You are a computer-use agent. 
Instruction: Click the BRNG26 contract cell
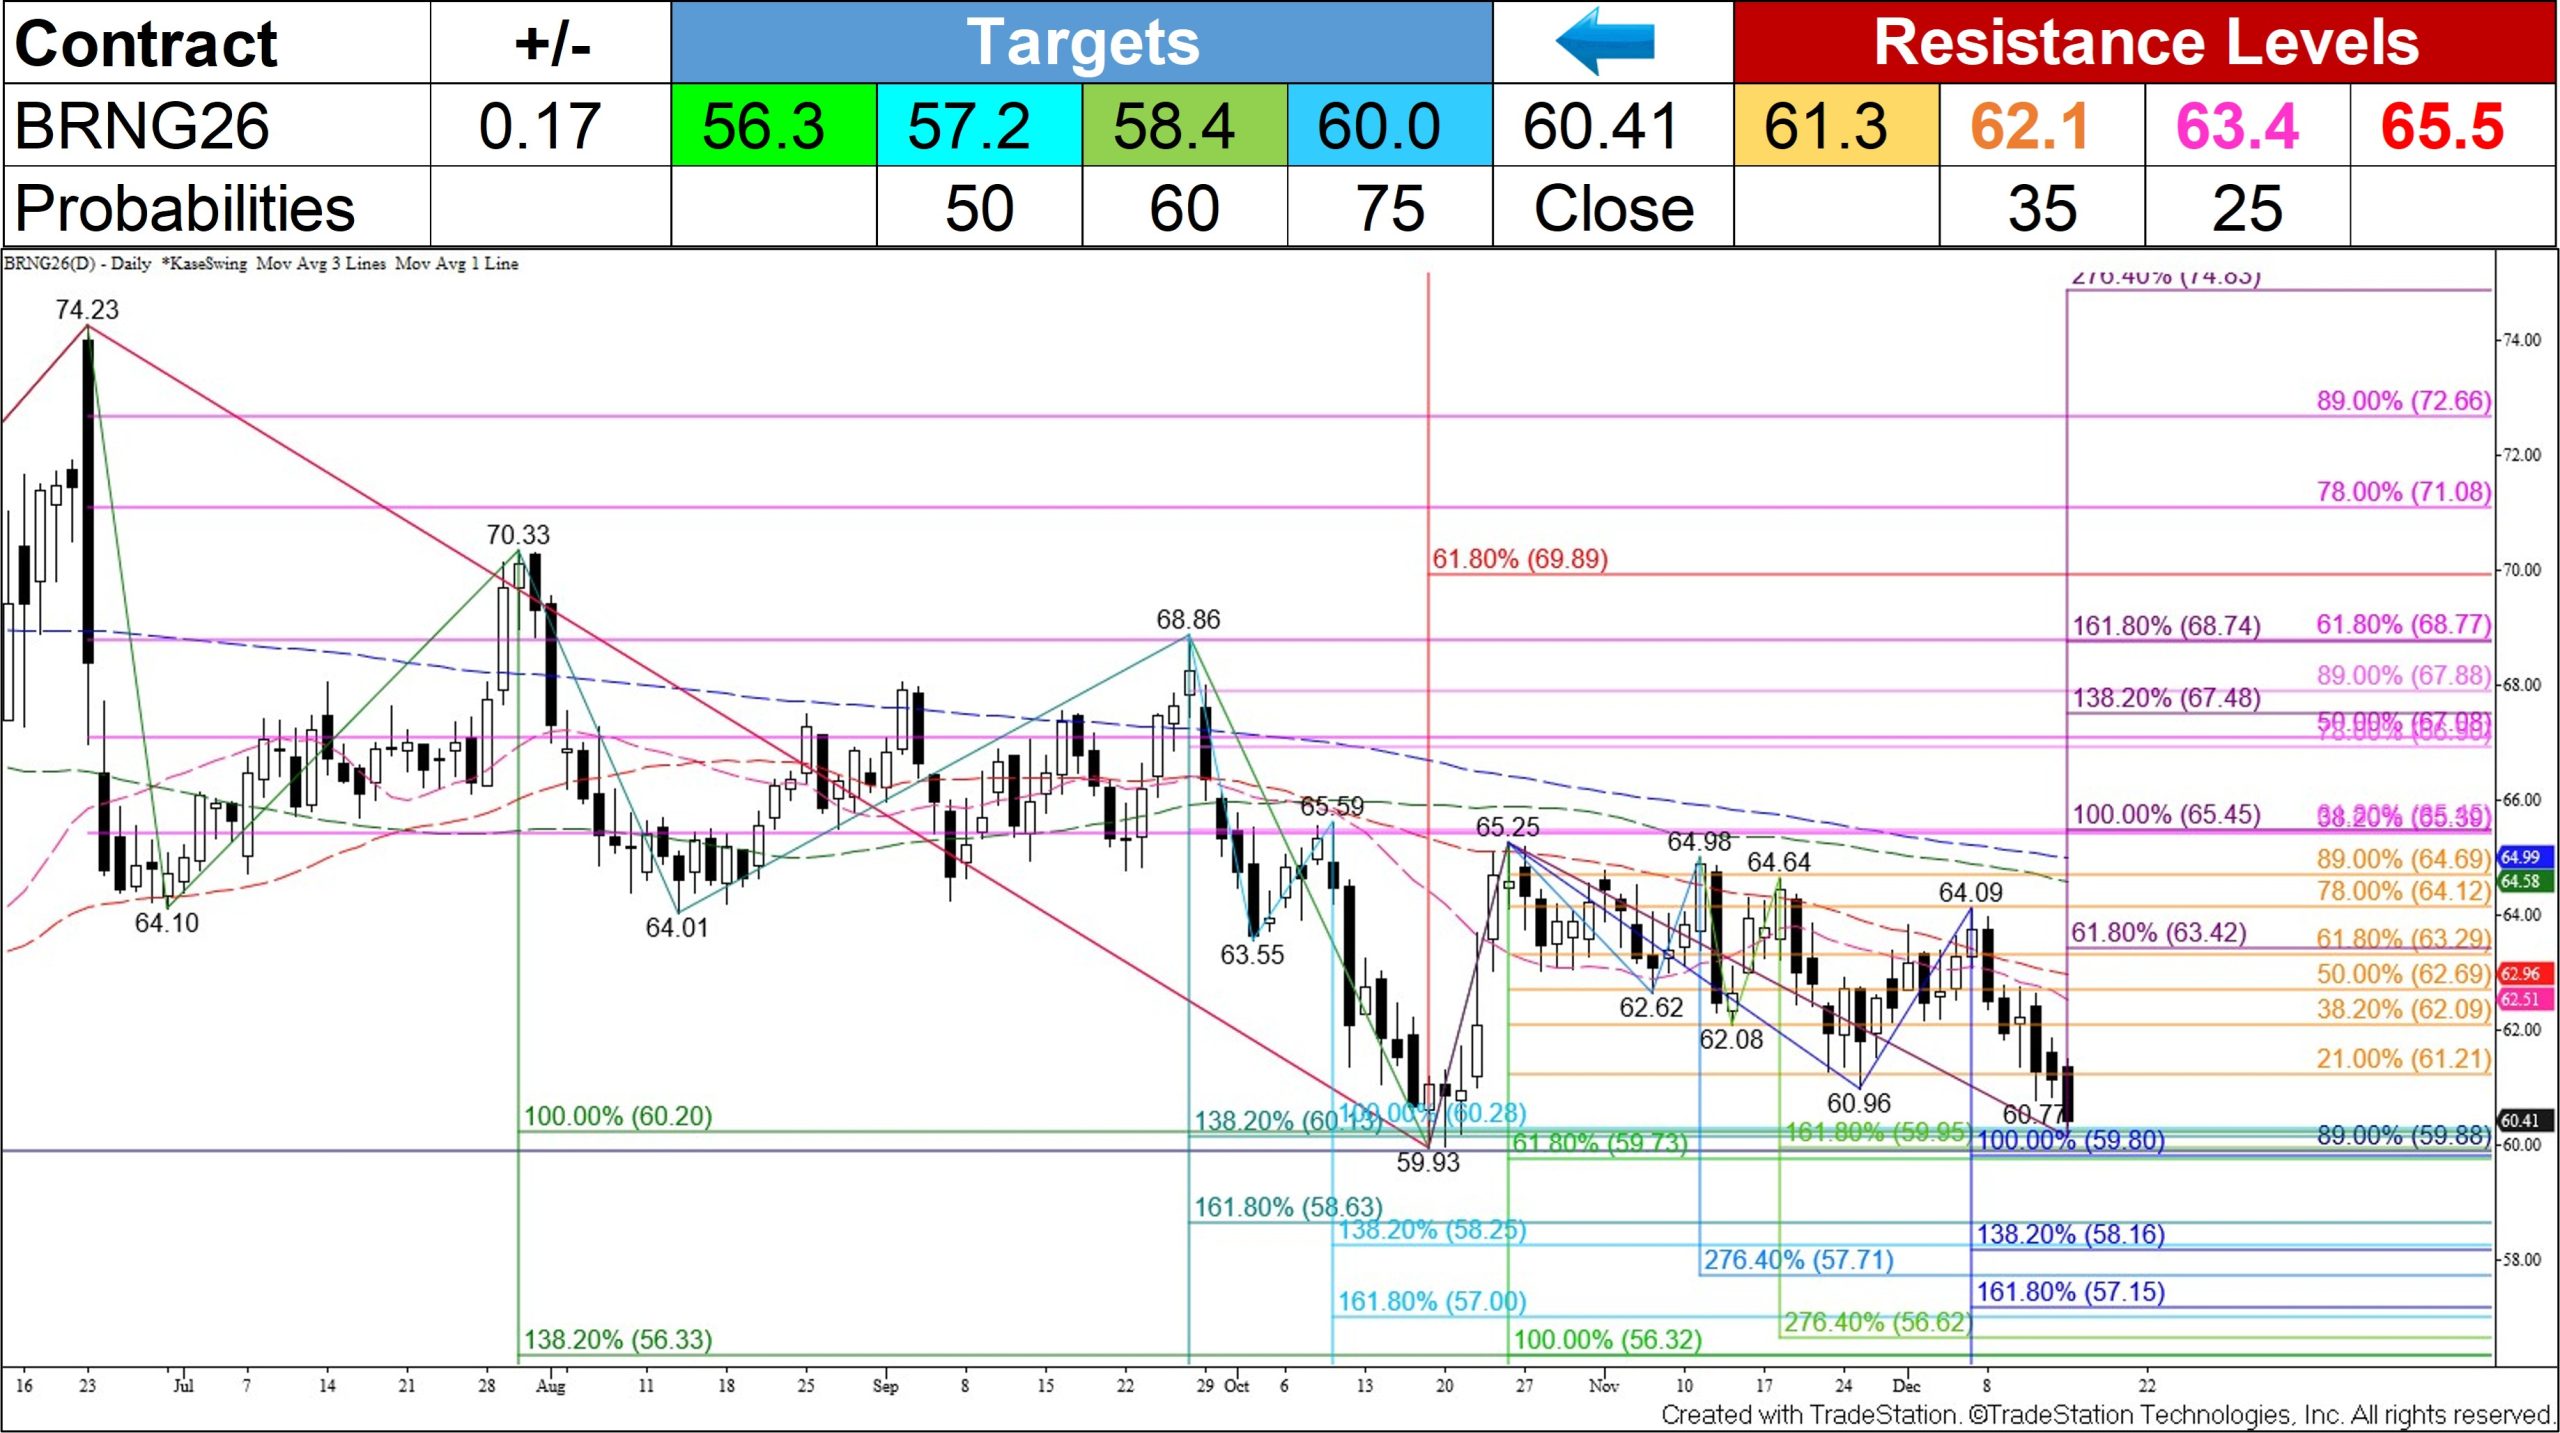click(x=142, y=126)
